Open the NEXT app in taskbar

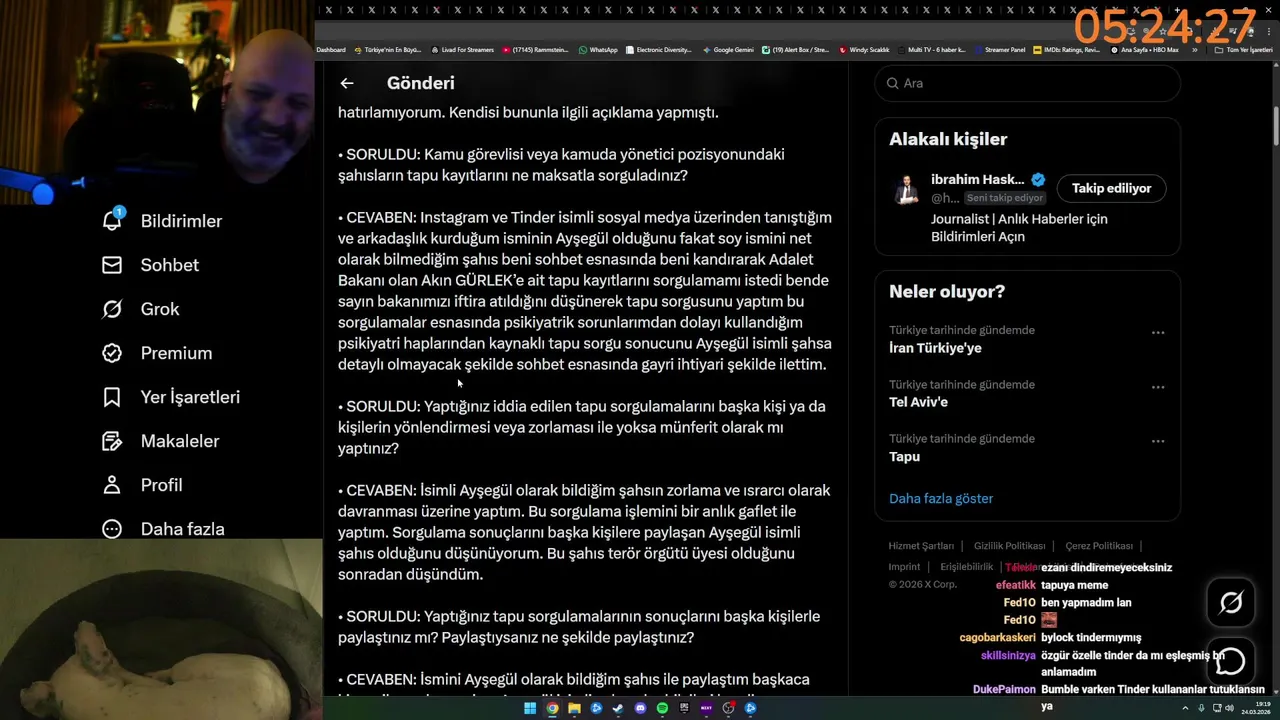pos(706,708)
